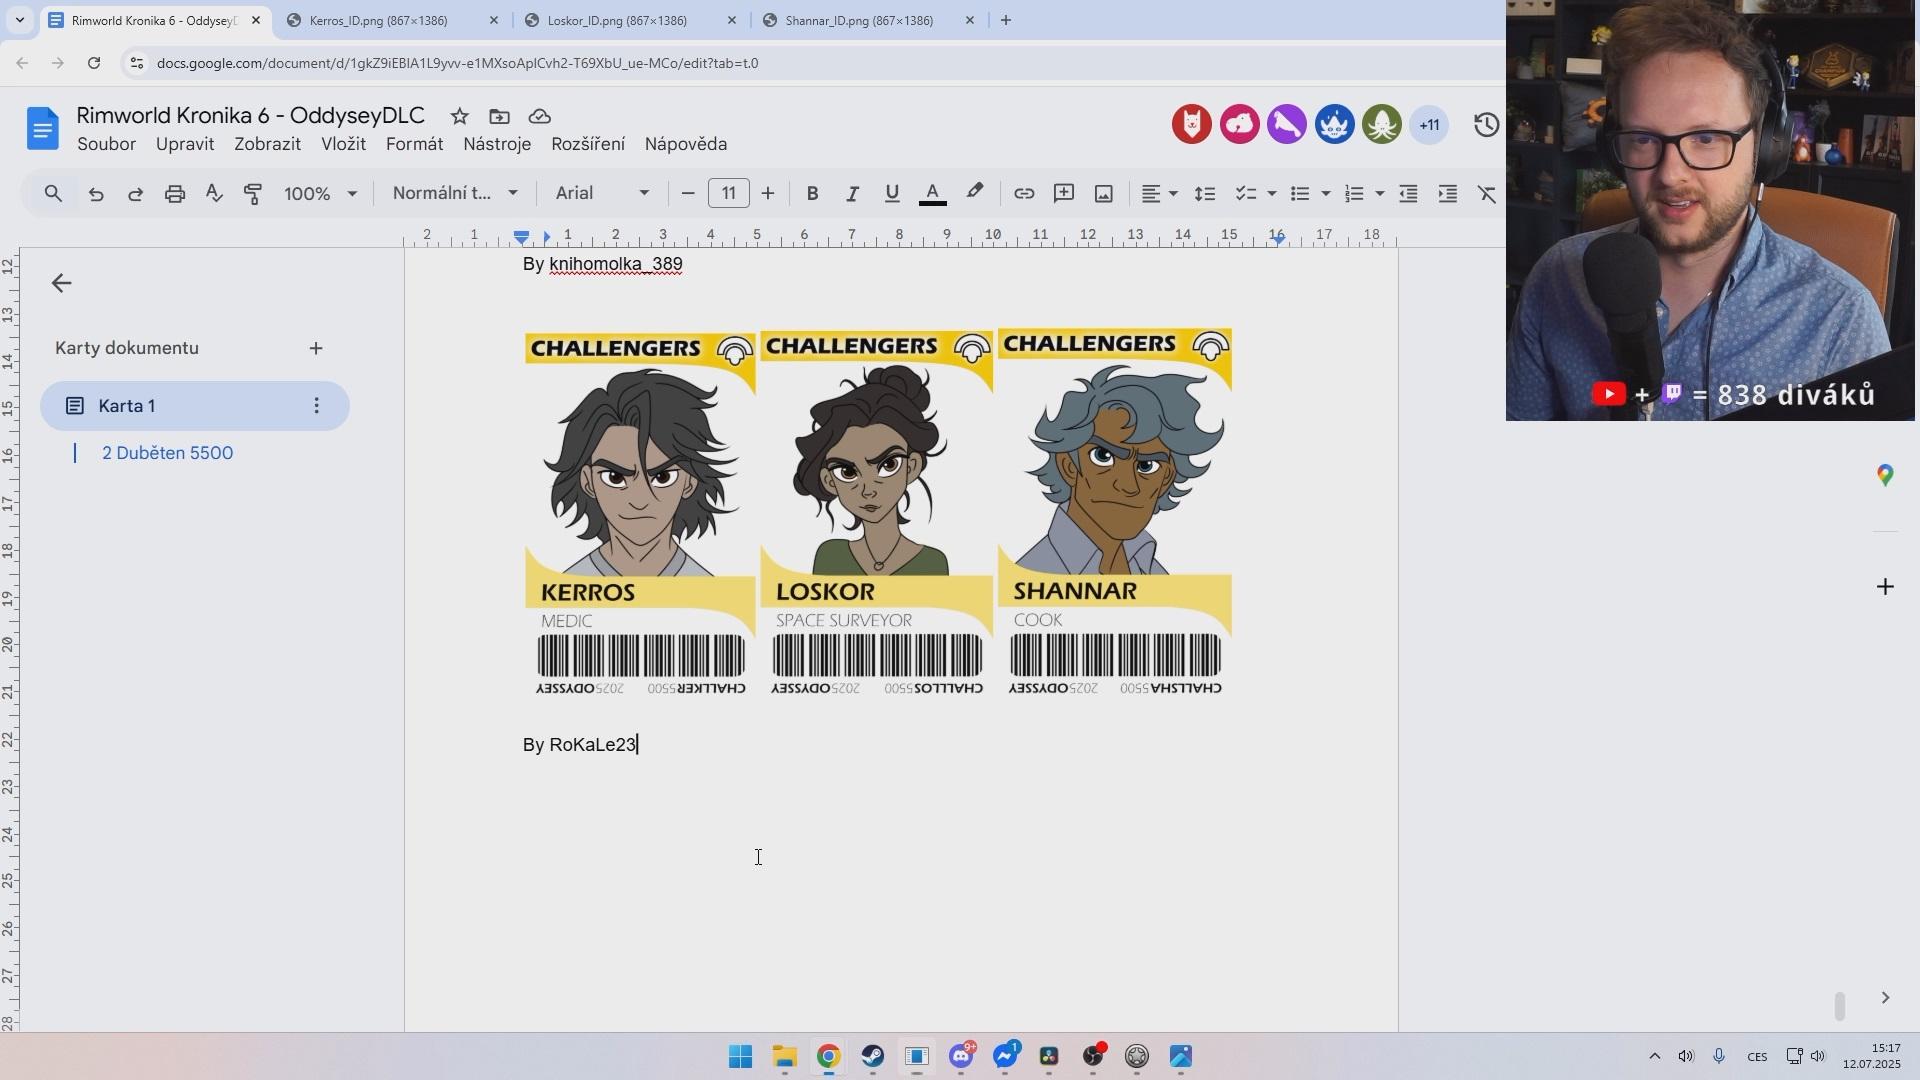The height and width of the screenshot is (1080, 1920).
Task: Expand bulleted list style options
Action: (x=1326, y=194)
